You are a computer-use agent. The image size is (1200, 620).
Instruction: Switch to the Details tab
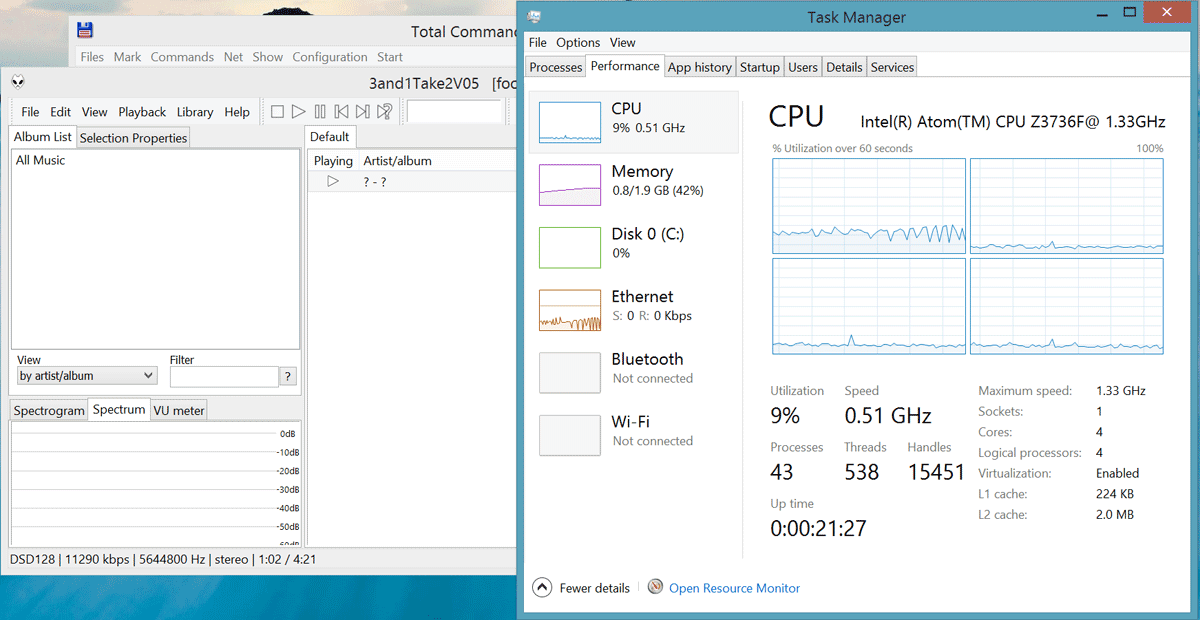coord(844,67)
